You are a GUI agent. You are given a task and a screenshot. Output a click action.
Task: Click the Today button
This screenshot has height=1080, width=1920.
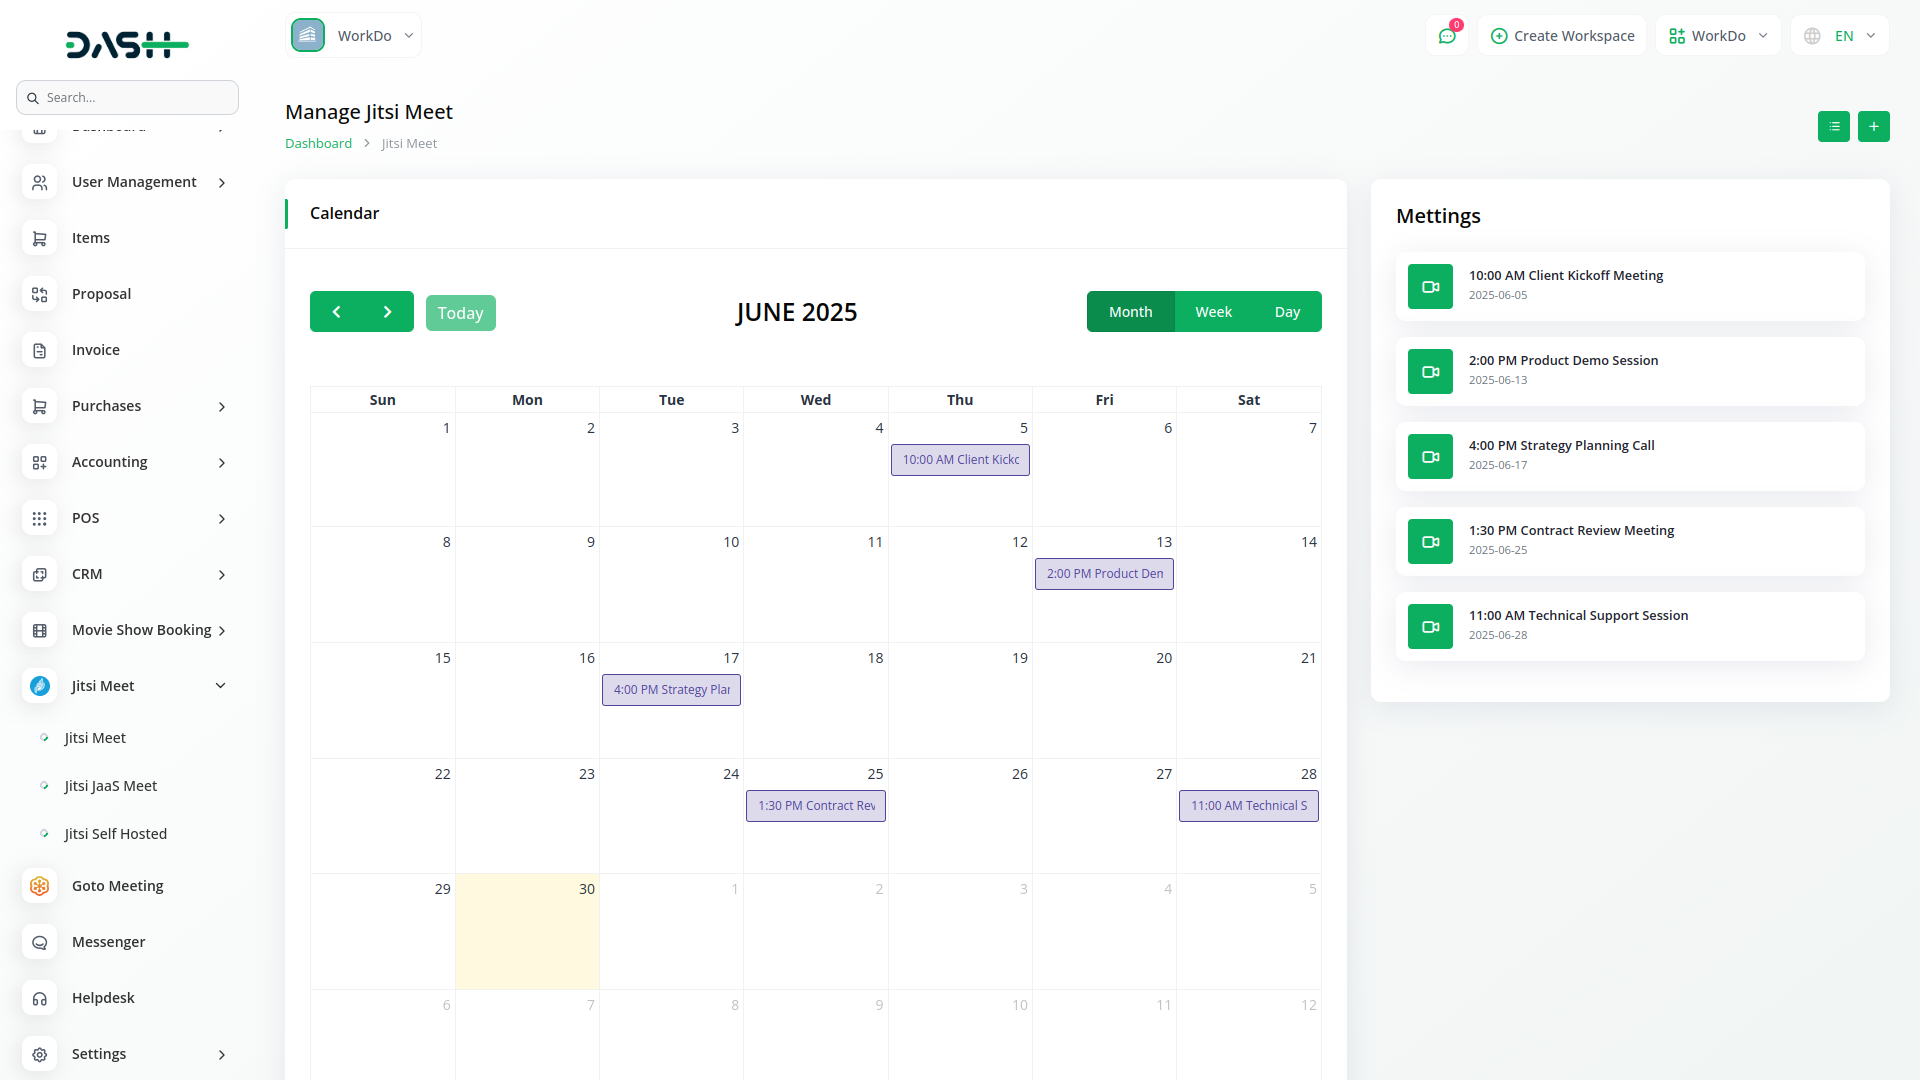pyautogui.click(x=460, y=313)
